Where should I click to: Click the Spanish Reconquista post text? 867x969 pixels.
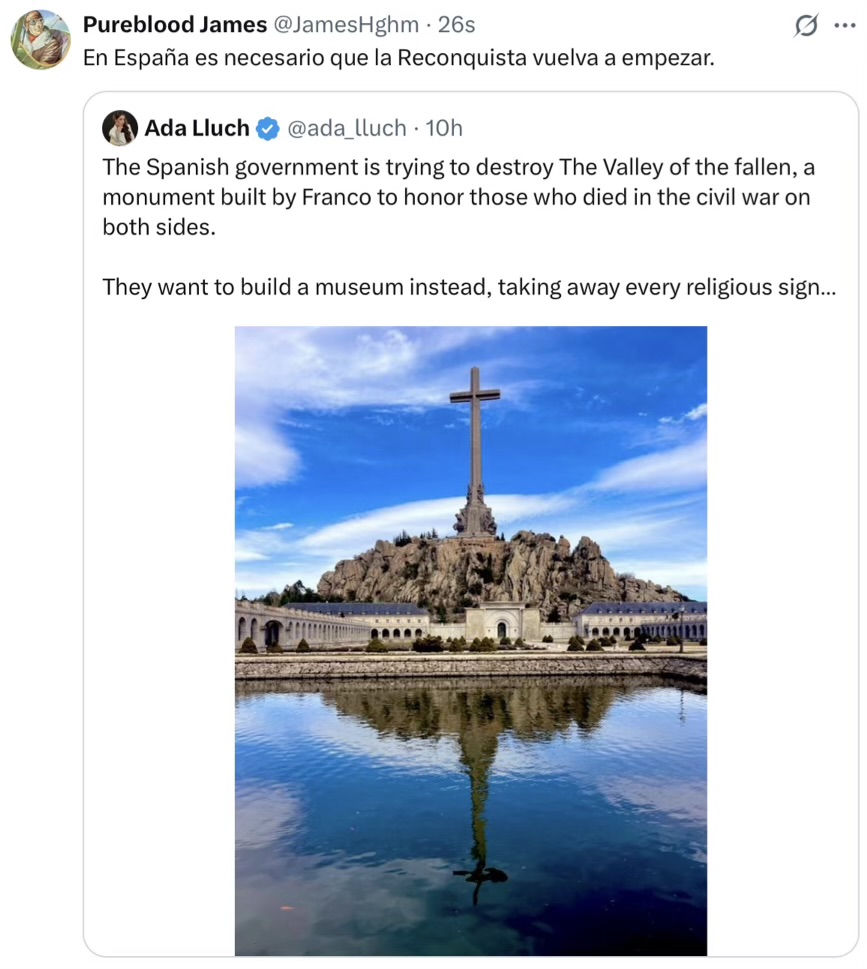(x=398, y=58)
